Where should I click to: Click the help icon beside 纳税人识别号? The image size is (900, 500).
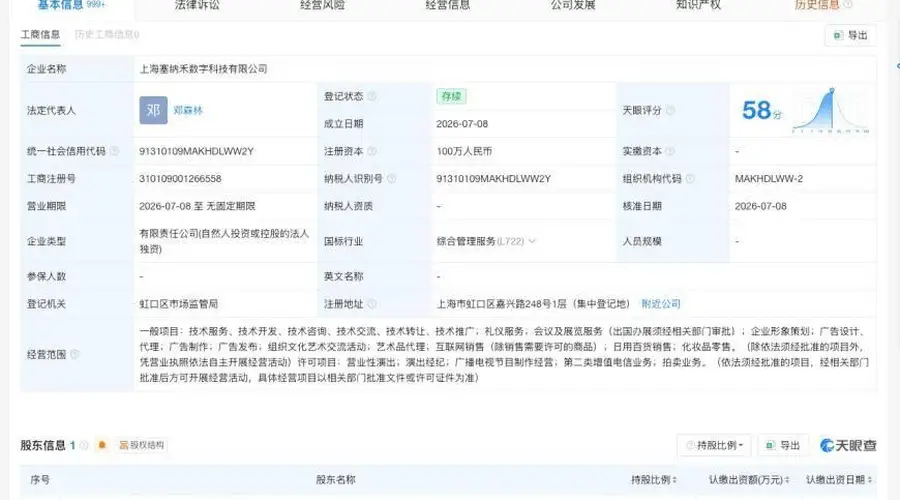(391, 179)
